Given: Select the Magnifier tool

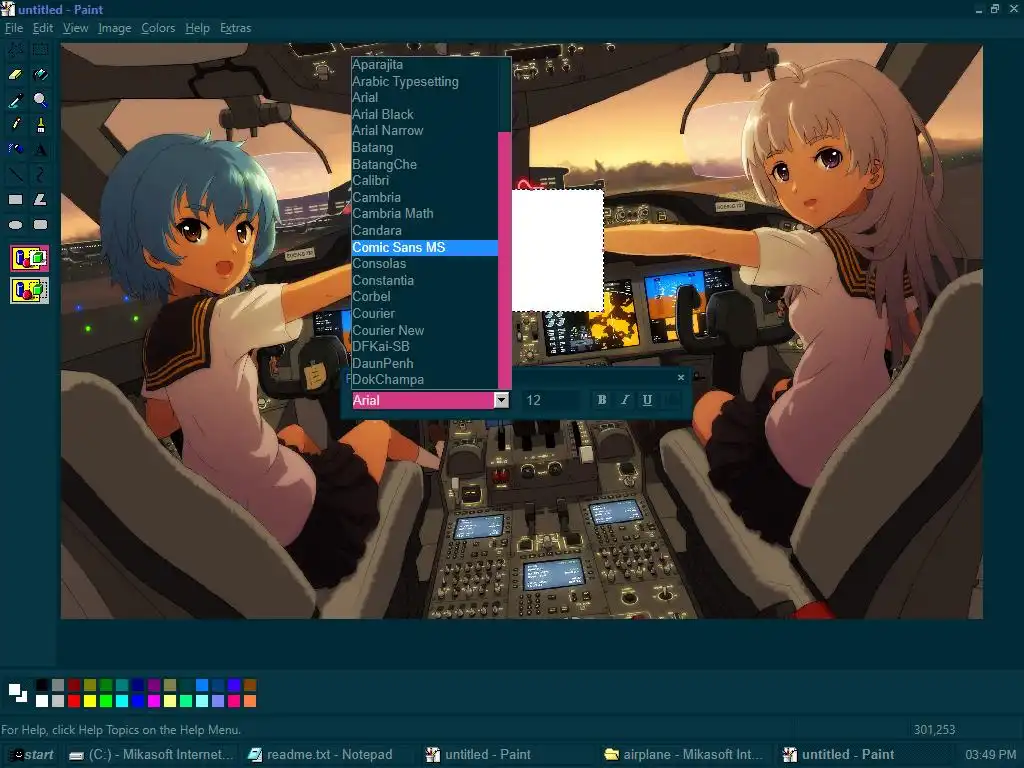Looking at the screenshot, I should coord(40,99).
